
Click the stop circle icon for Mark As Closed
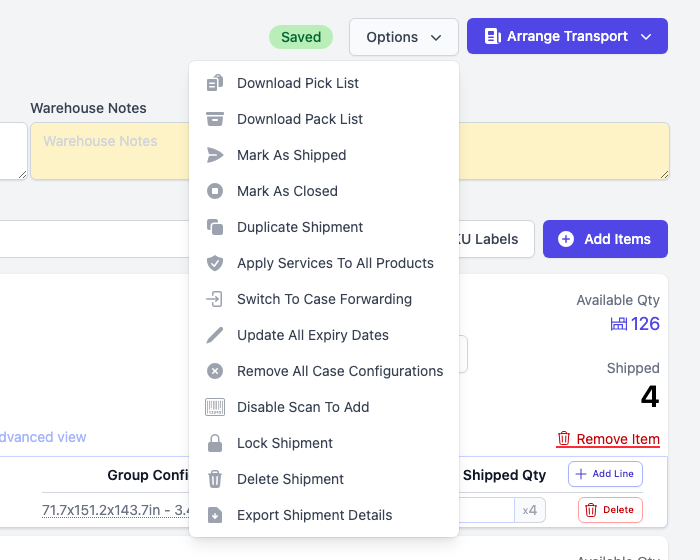pyautogui.click(x=215, y=191)
